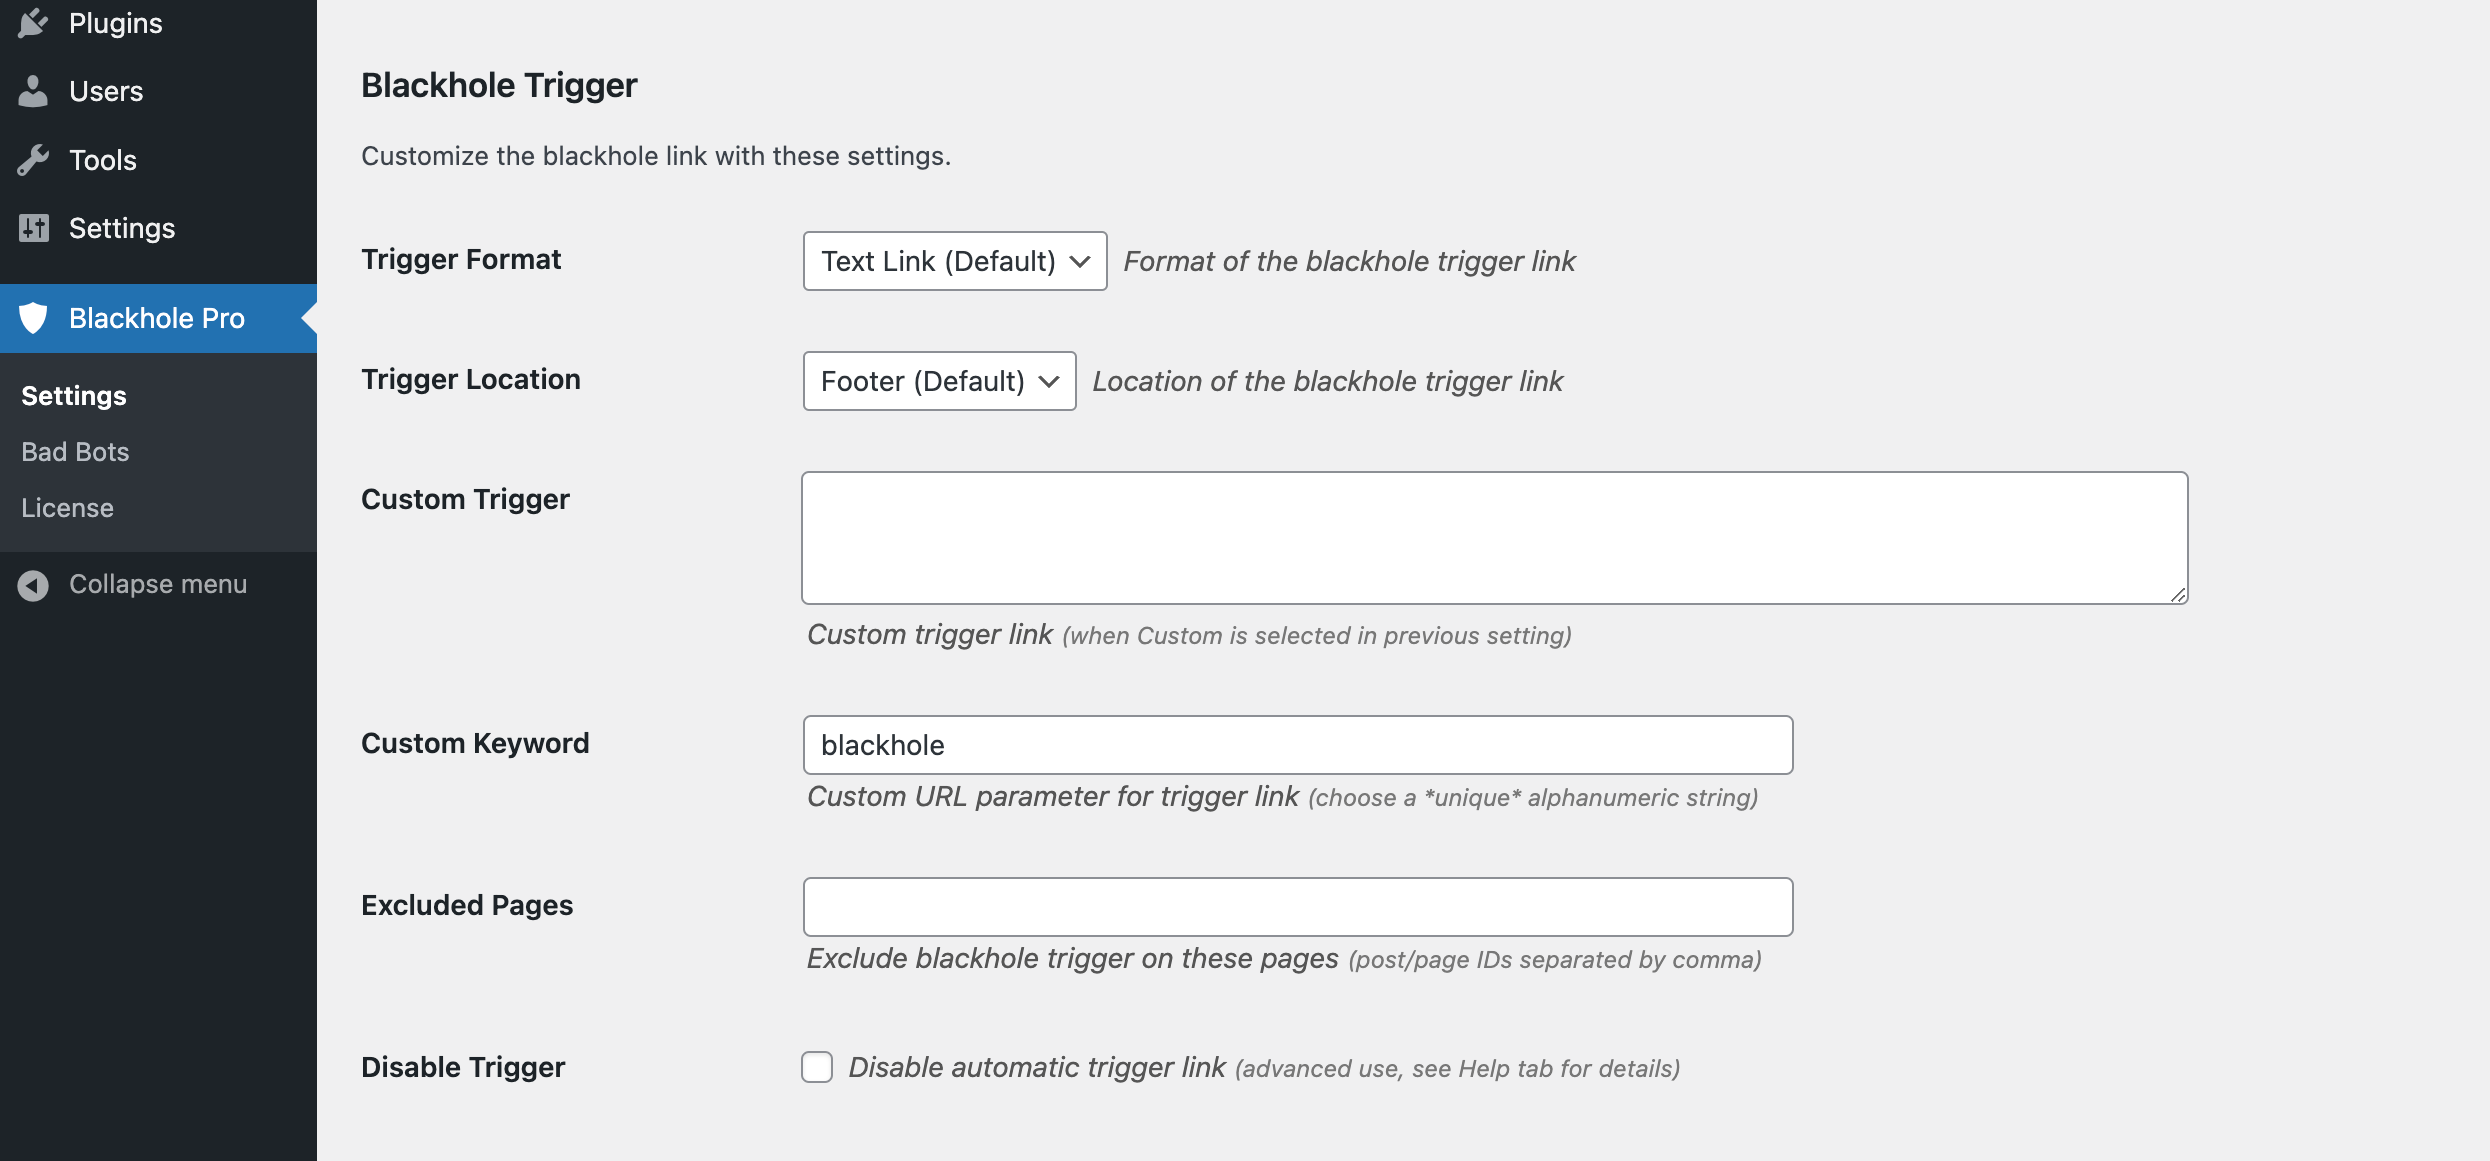Focus the Custom Trigger text area
The image size is (2490, 1161).
(1495, 538)
